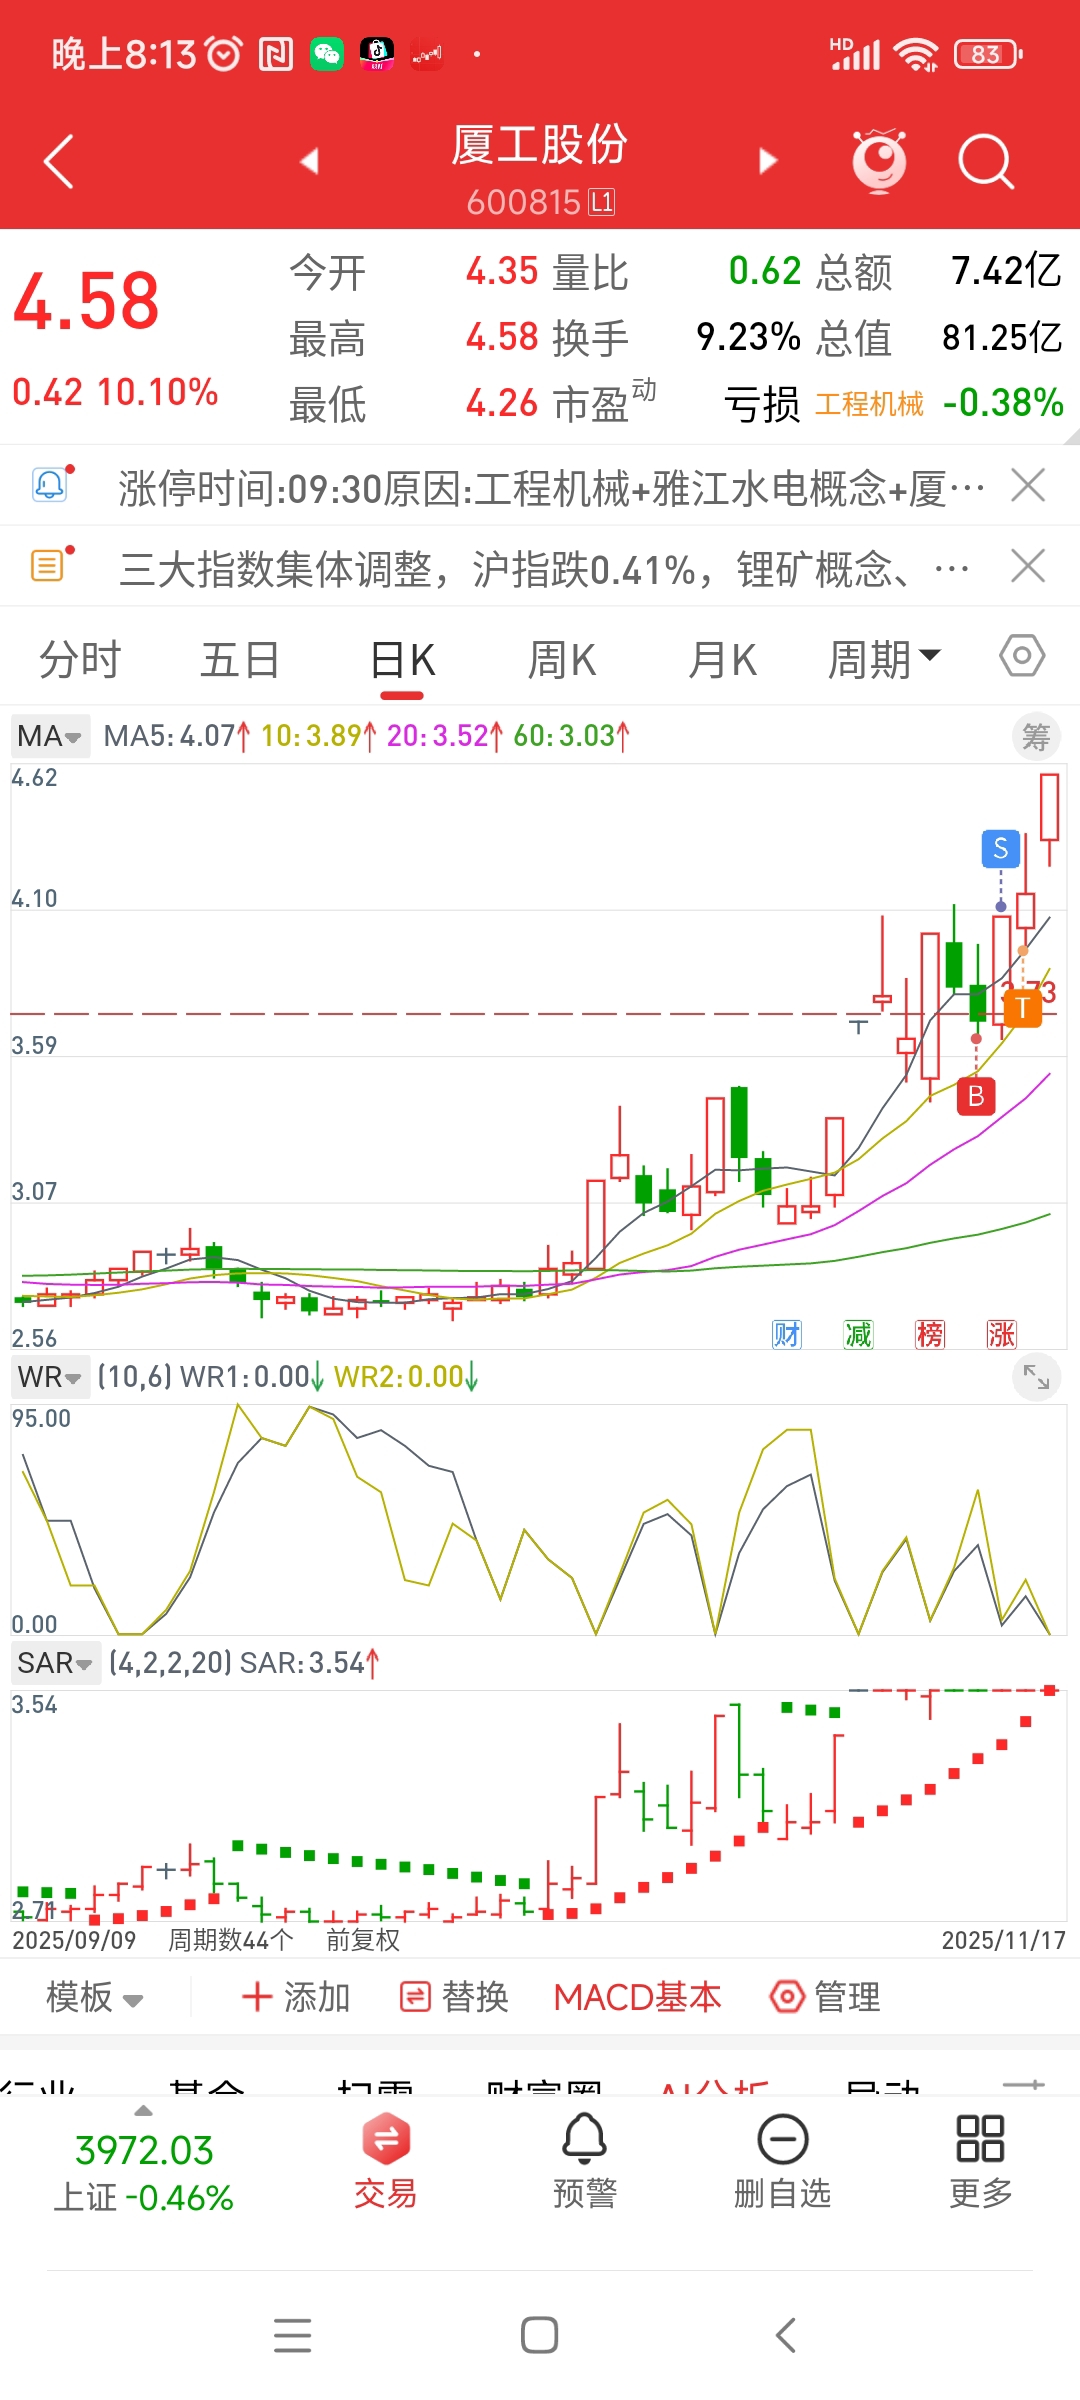The image size is (1080, 2400).
Task: Tap the orange T marker on chart
Action: click(x=1022, y=1008)
